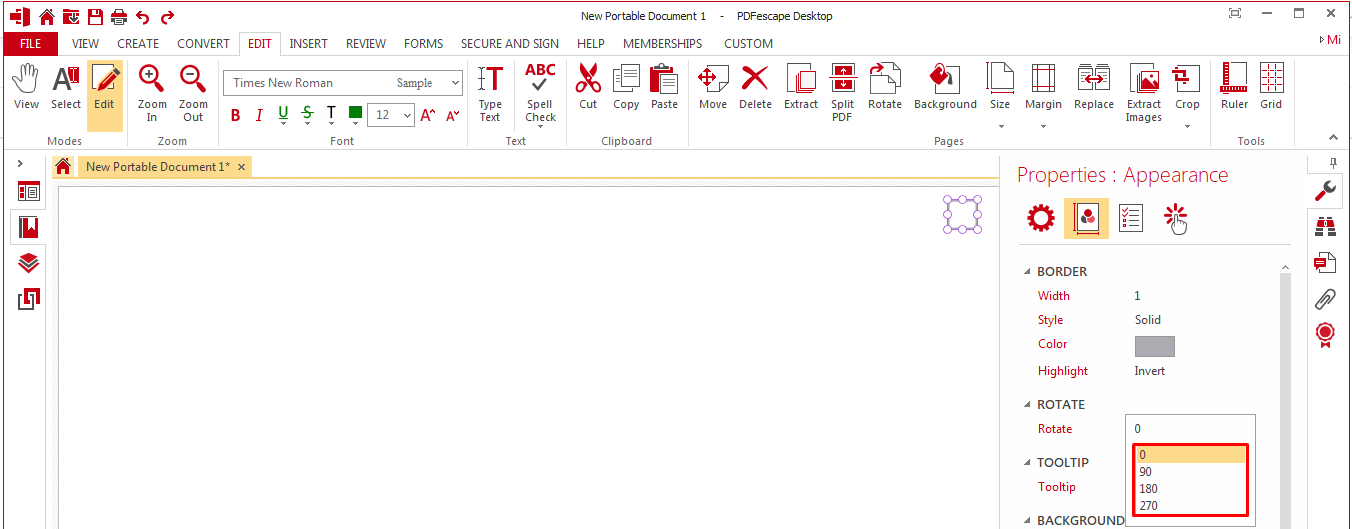Open the Extract Images tool

point(1143,93)
